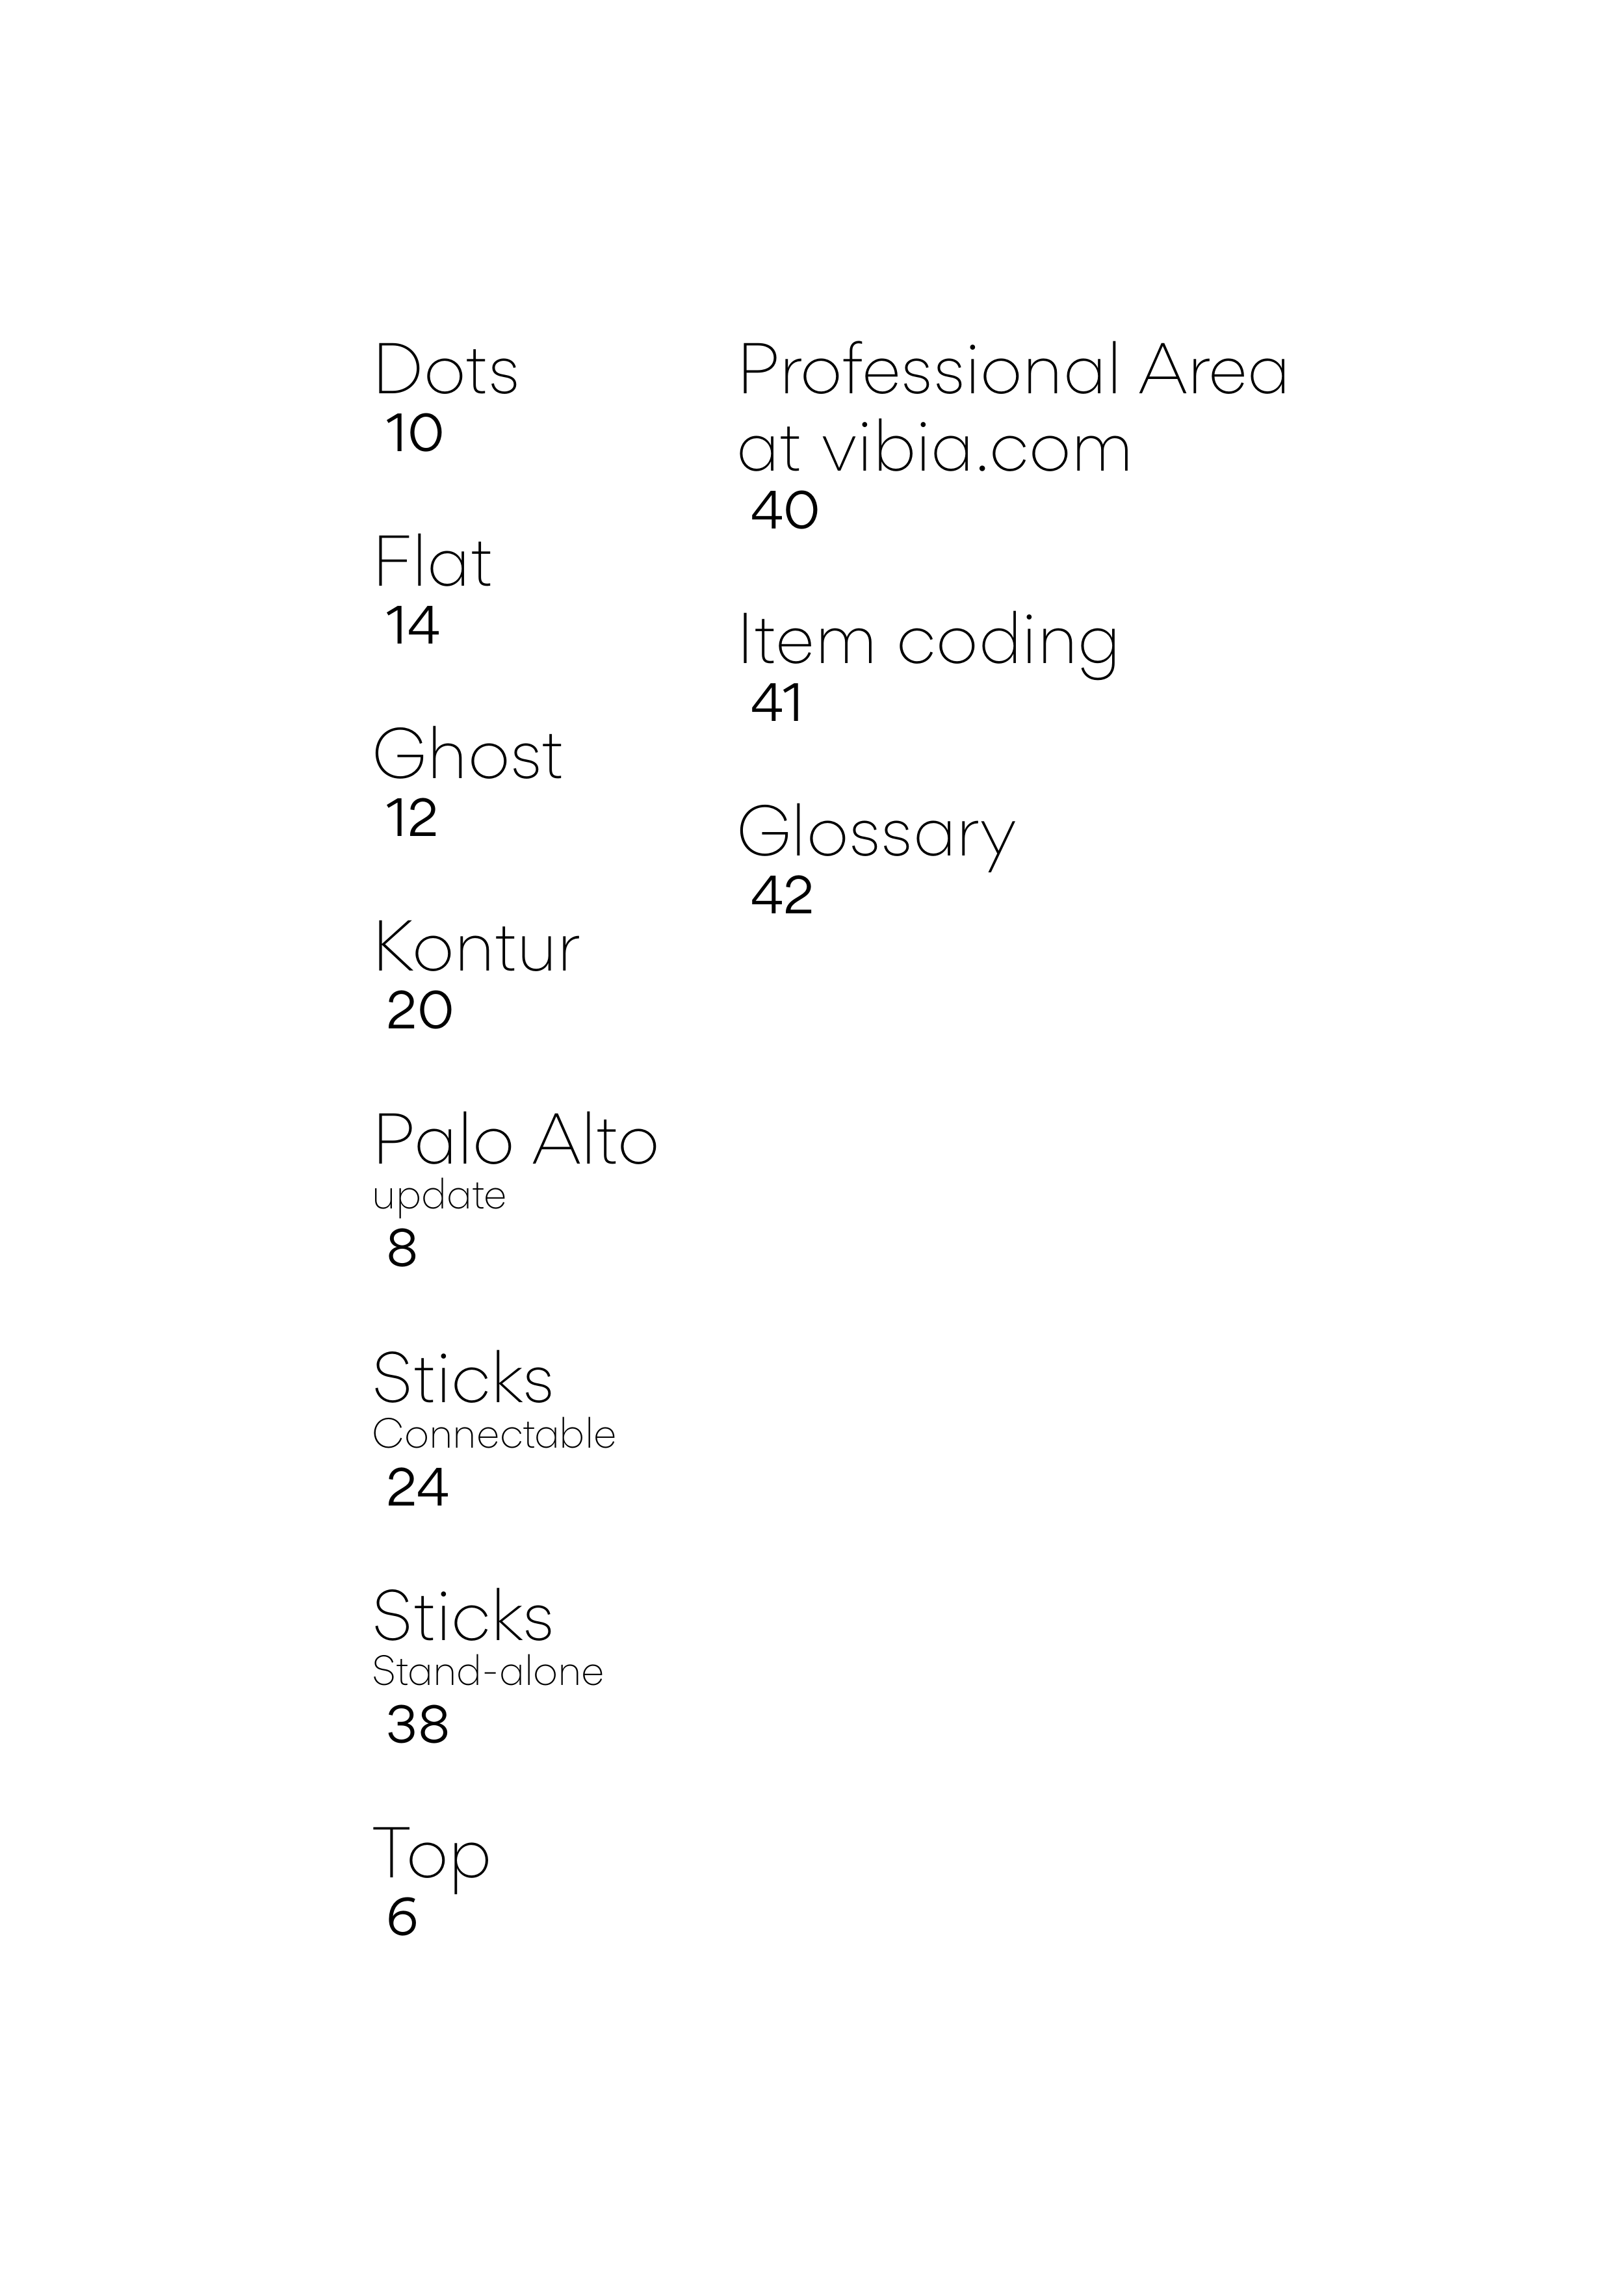Select page number 6 under Top
This screenshot has height=2296, width=1623.
tap(402, 1918)
